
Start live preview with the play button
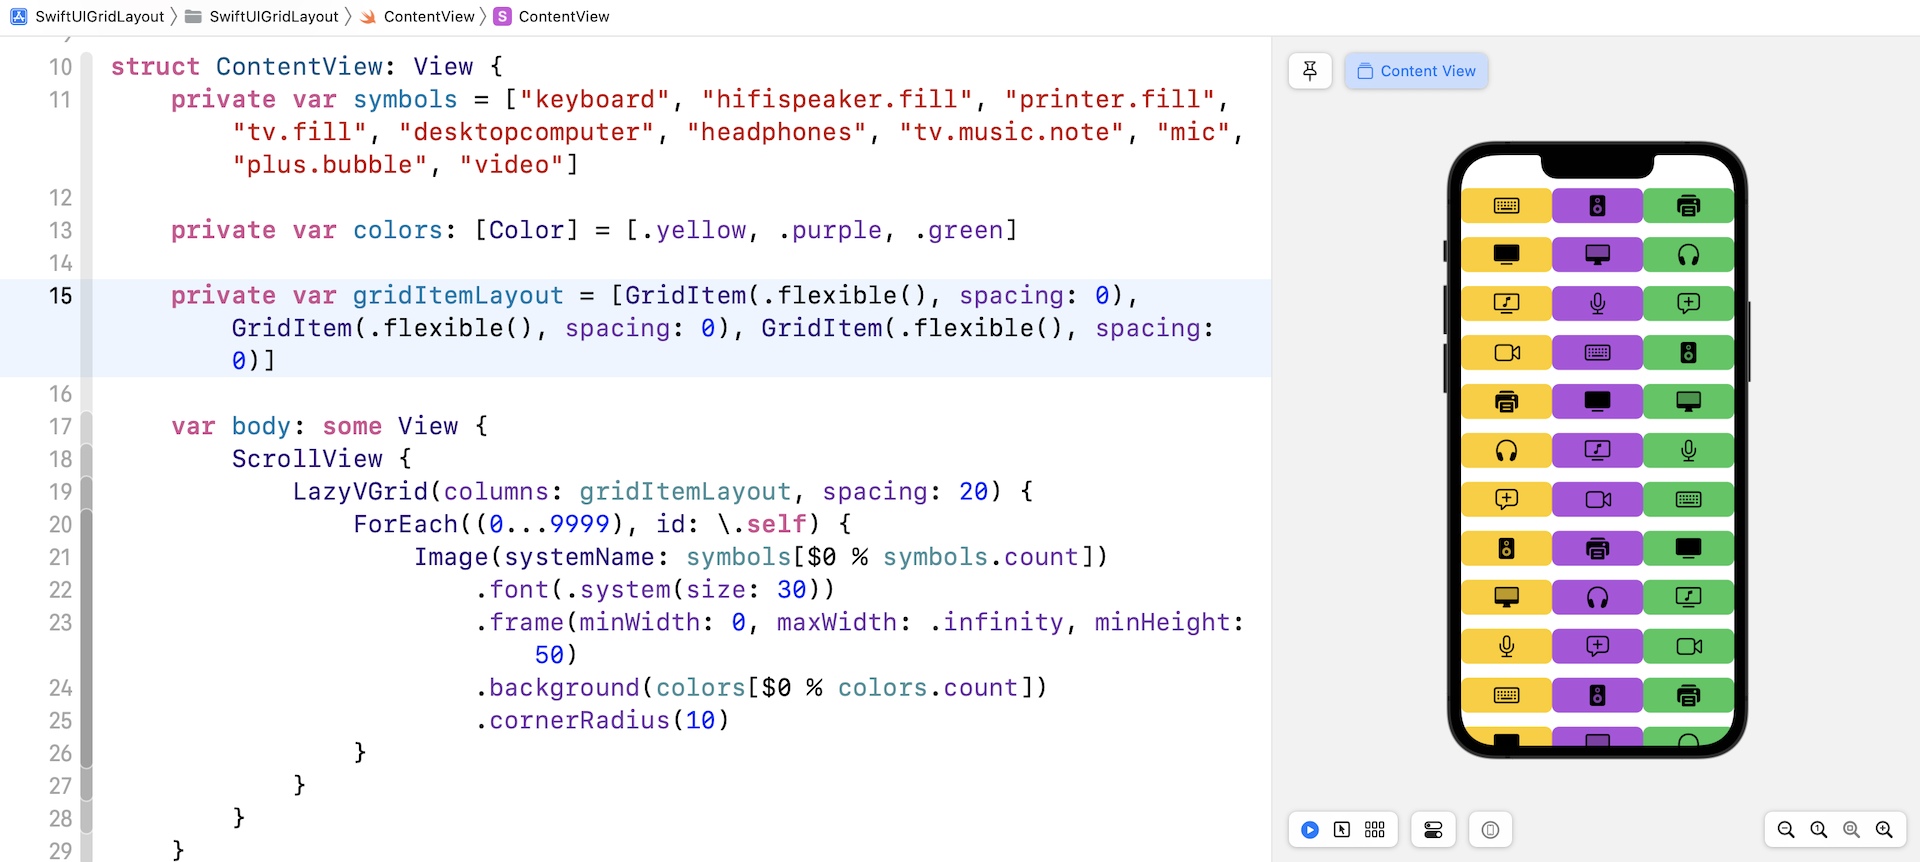point(1310,830)
